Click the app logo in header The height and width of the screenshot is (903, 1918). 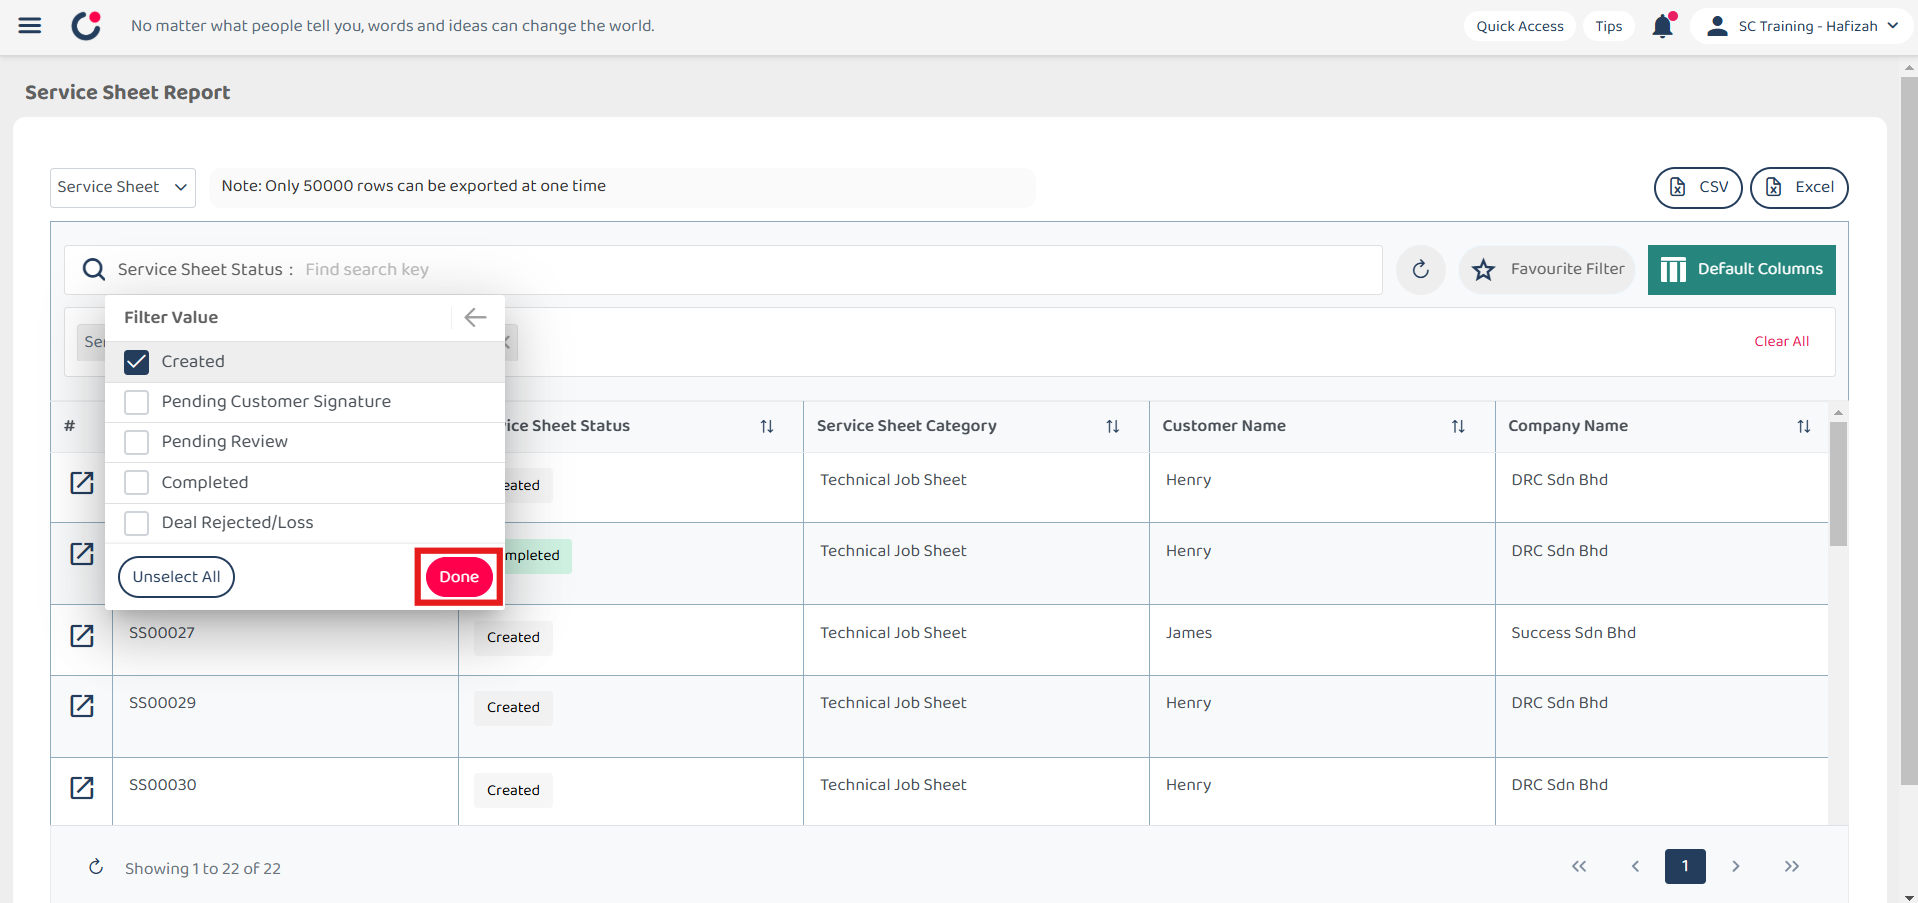coord(87,25)
